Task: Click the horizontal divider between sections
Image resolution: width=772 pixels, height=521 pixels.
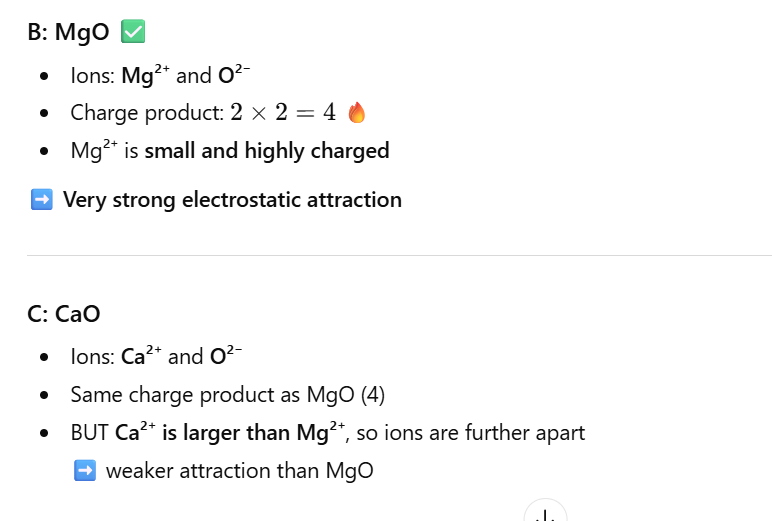Action: (399, 256)
